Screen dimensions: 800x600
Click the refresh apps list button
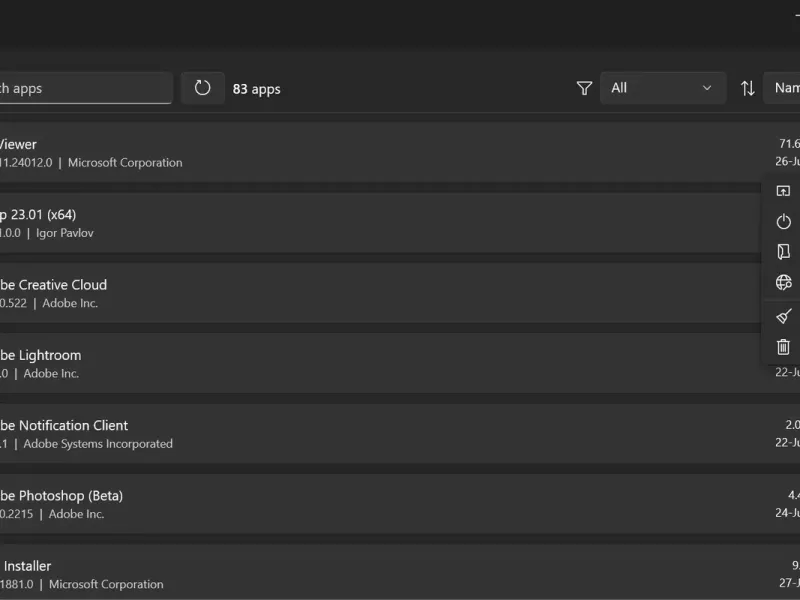point(203,88)
